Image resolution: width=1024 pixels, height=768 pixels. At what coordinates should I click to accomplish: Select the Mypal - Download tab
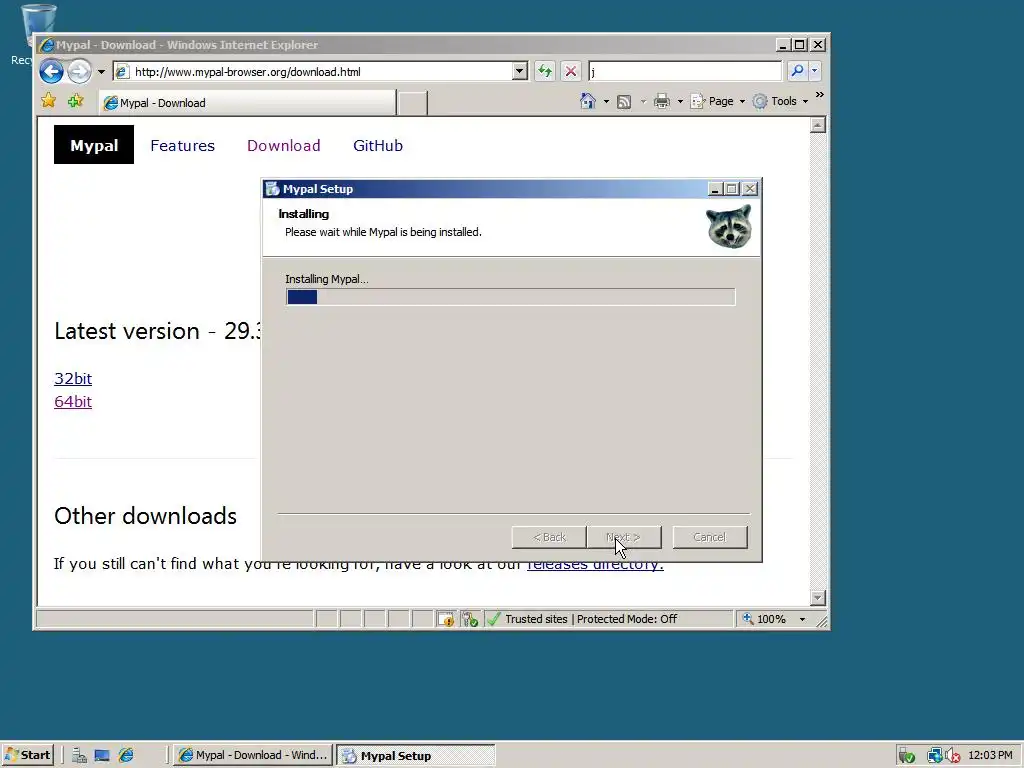point(247,103)
